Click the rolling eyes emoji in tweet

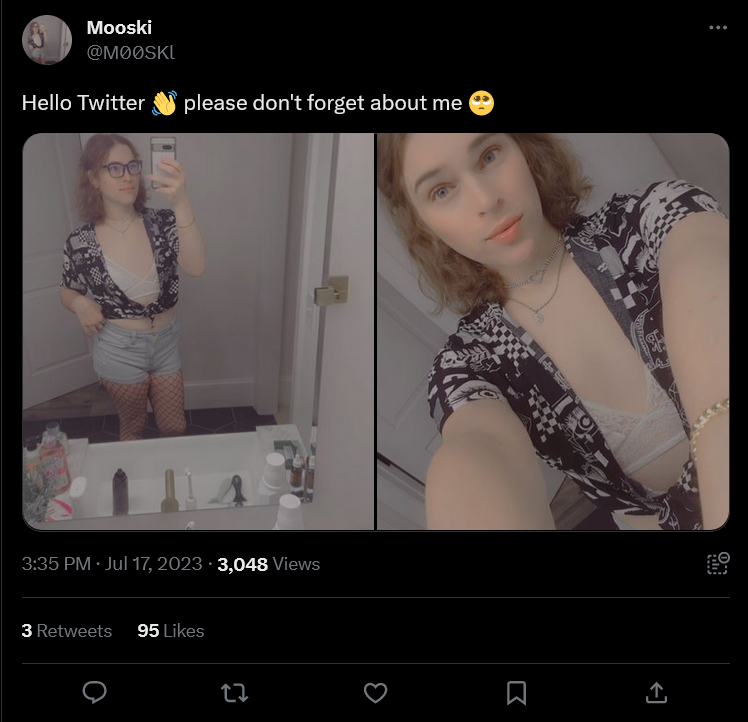coord(481,103)
